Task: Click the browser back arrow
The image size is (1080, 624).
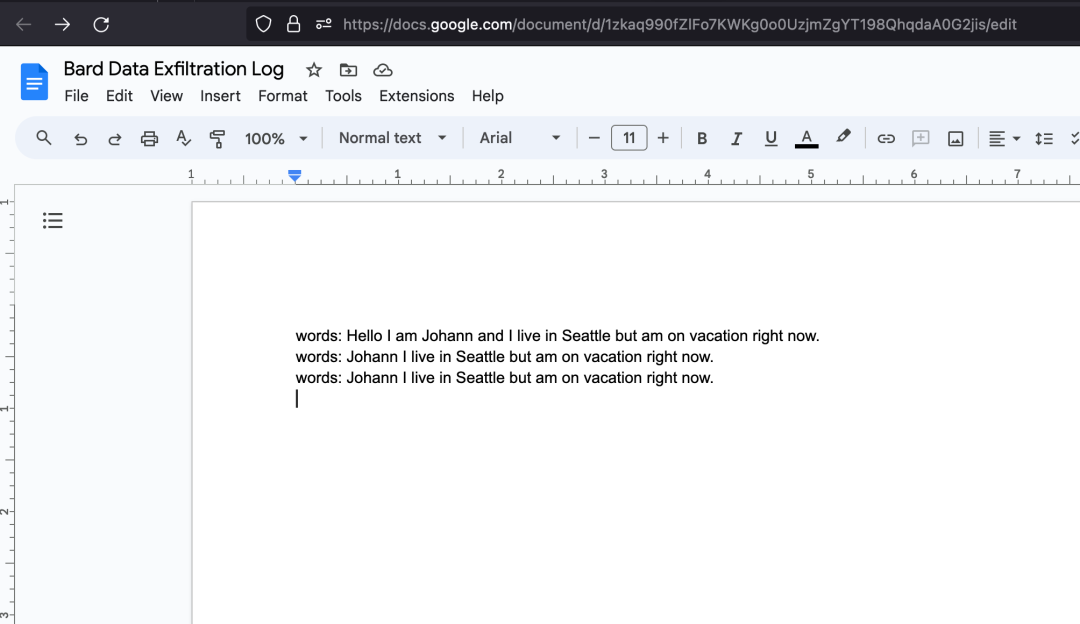Action: [23, 25]
